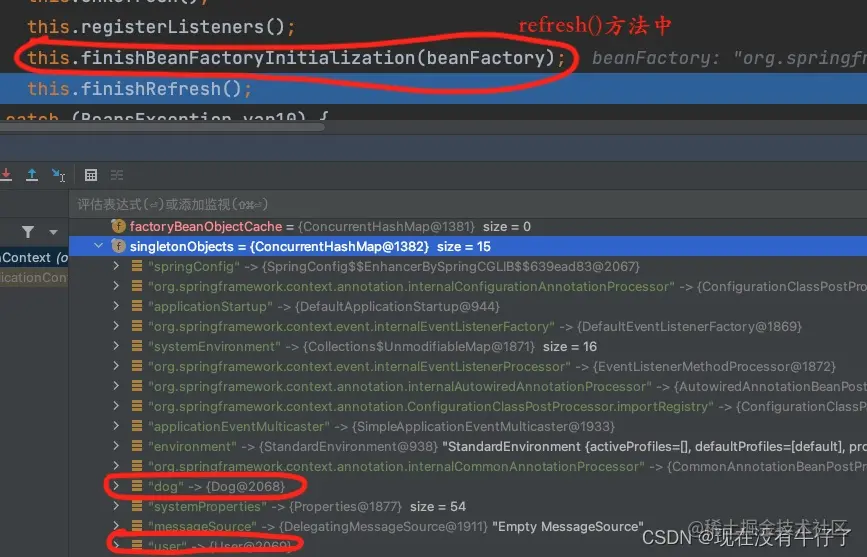Click the StandardEnvironment activeProfiles value text

[654, 446]
